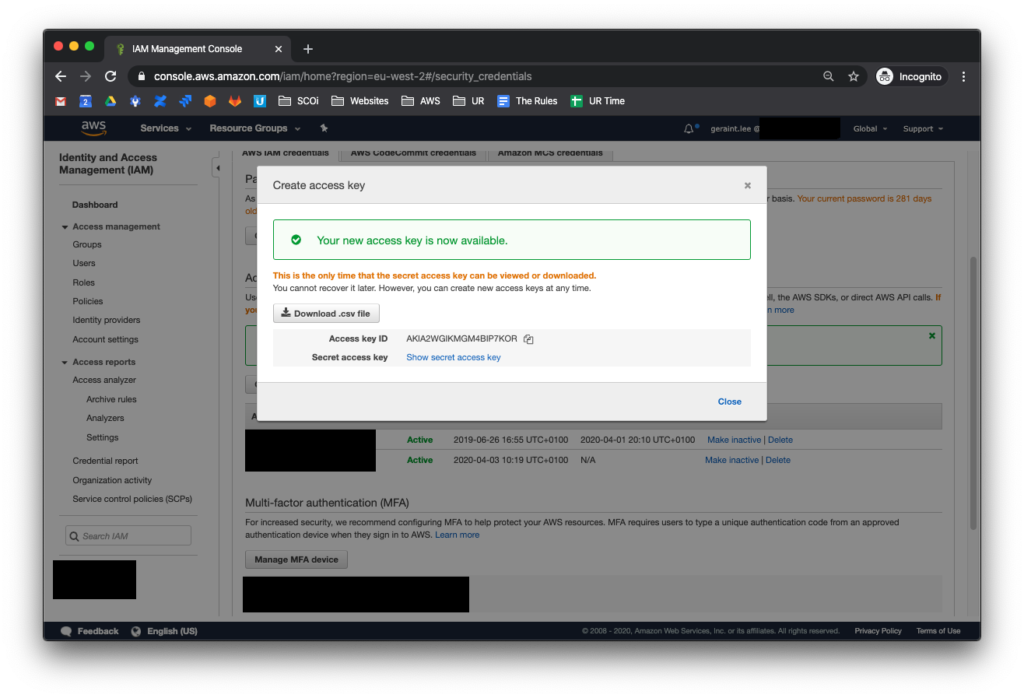This screenshot has width=1024, height=698.
Task: Click the pin shortcuts icon in AWS navbar
Action: 324,128
